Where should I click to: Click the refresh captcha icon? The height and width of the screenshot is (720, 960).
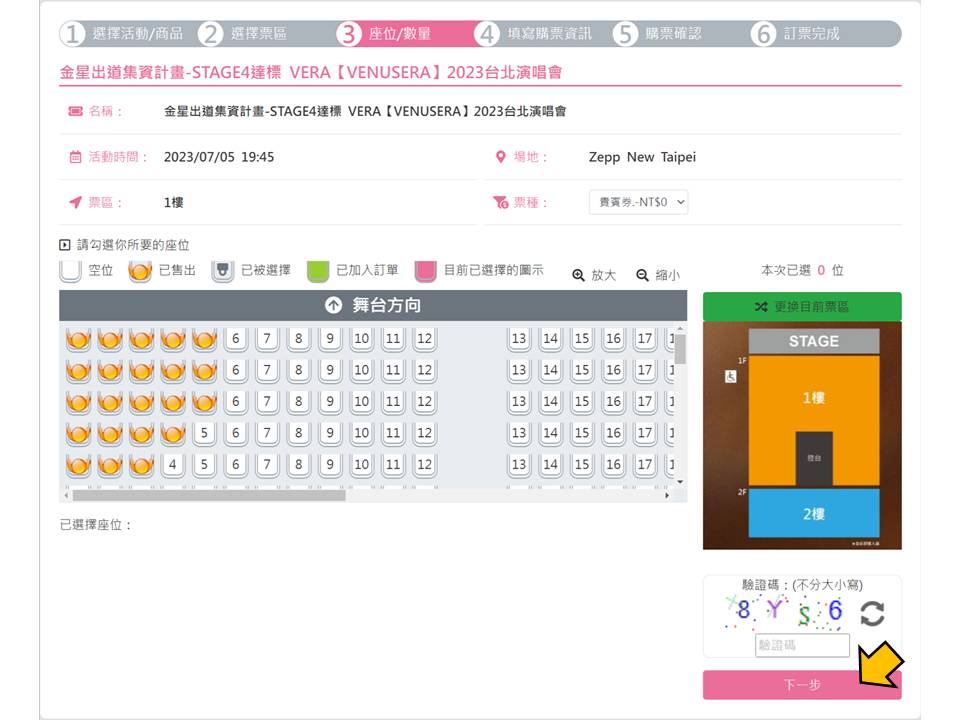[x=872, y=613]
